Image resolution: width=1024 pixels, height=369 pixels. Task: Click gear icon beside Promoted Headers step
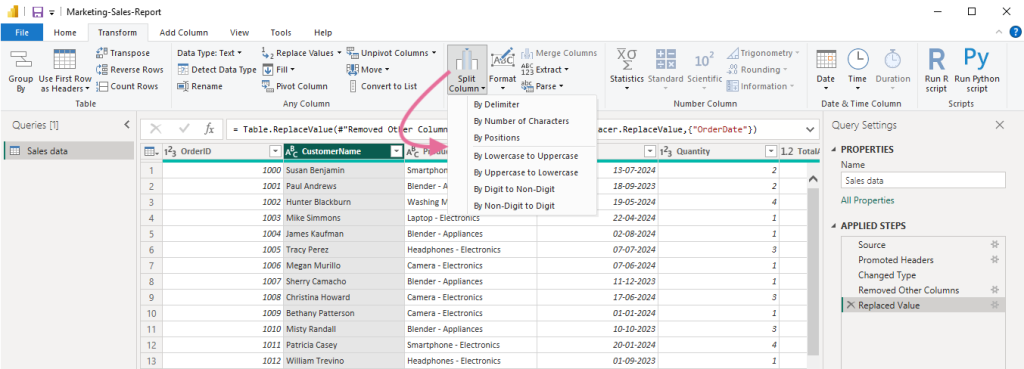[995, 259]
